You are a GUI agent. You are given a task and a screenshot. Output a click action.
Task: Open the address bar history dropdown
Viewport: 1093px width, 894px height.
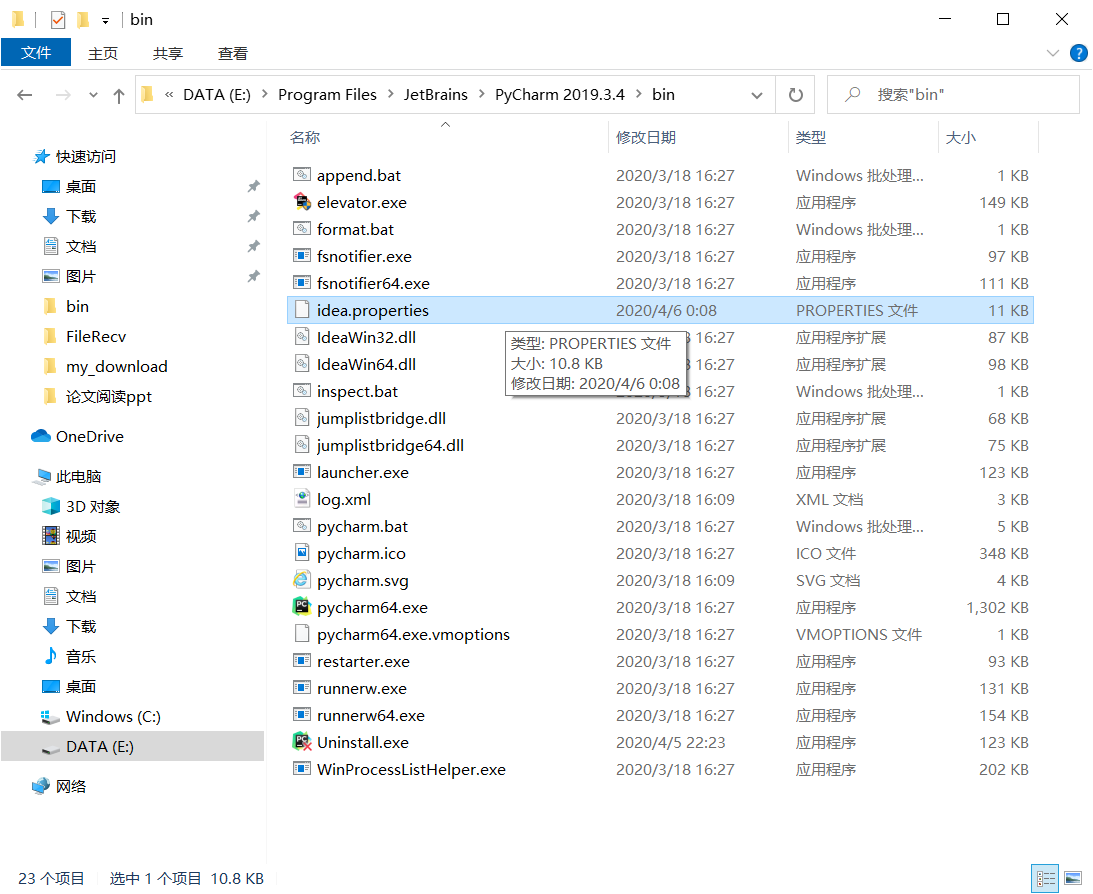(x=757, y=95)
